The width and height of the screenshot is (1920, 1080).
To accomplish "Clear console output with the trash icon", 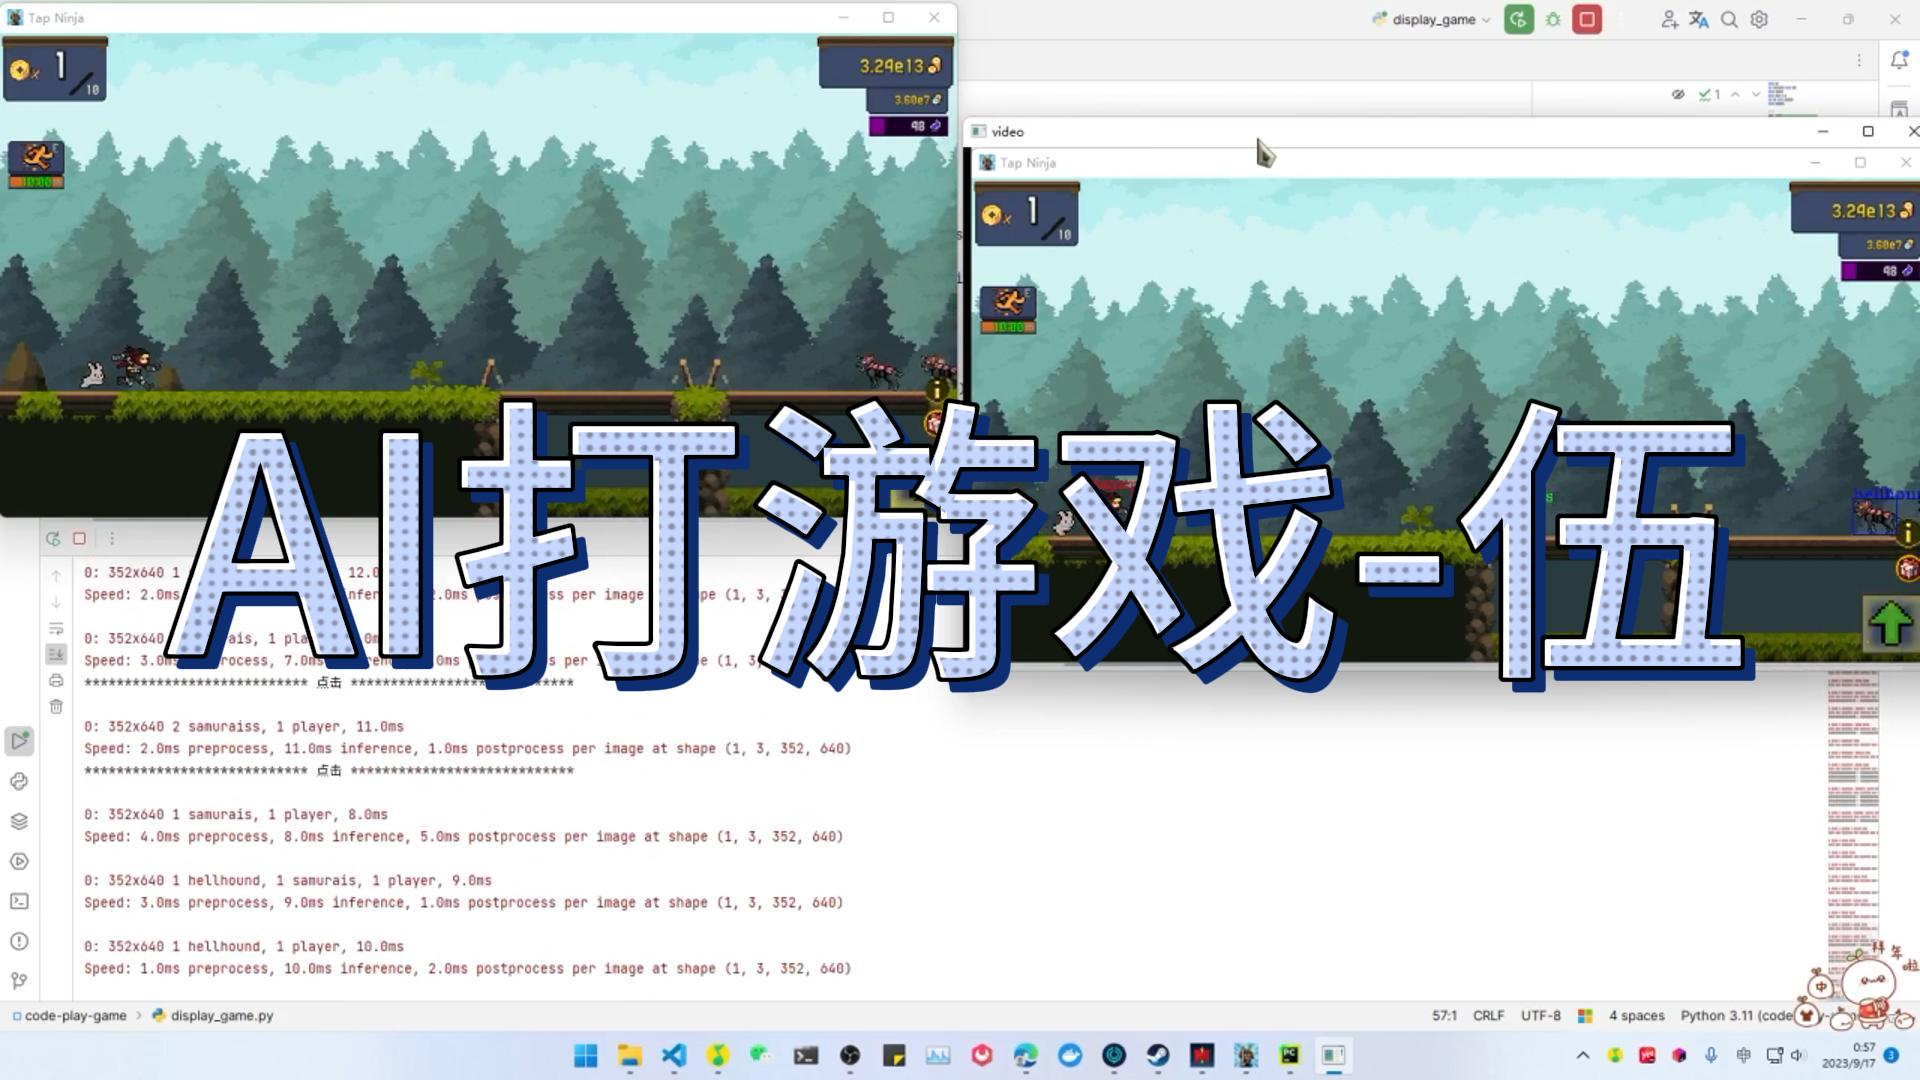I will click(56, 706).
